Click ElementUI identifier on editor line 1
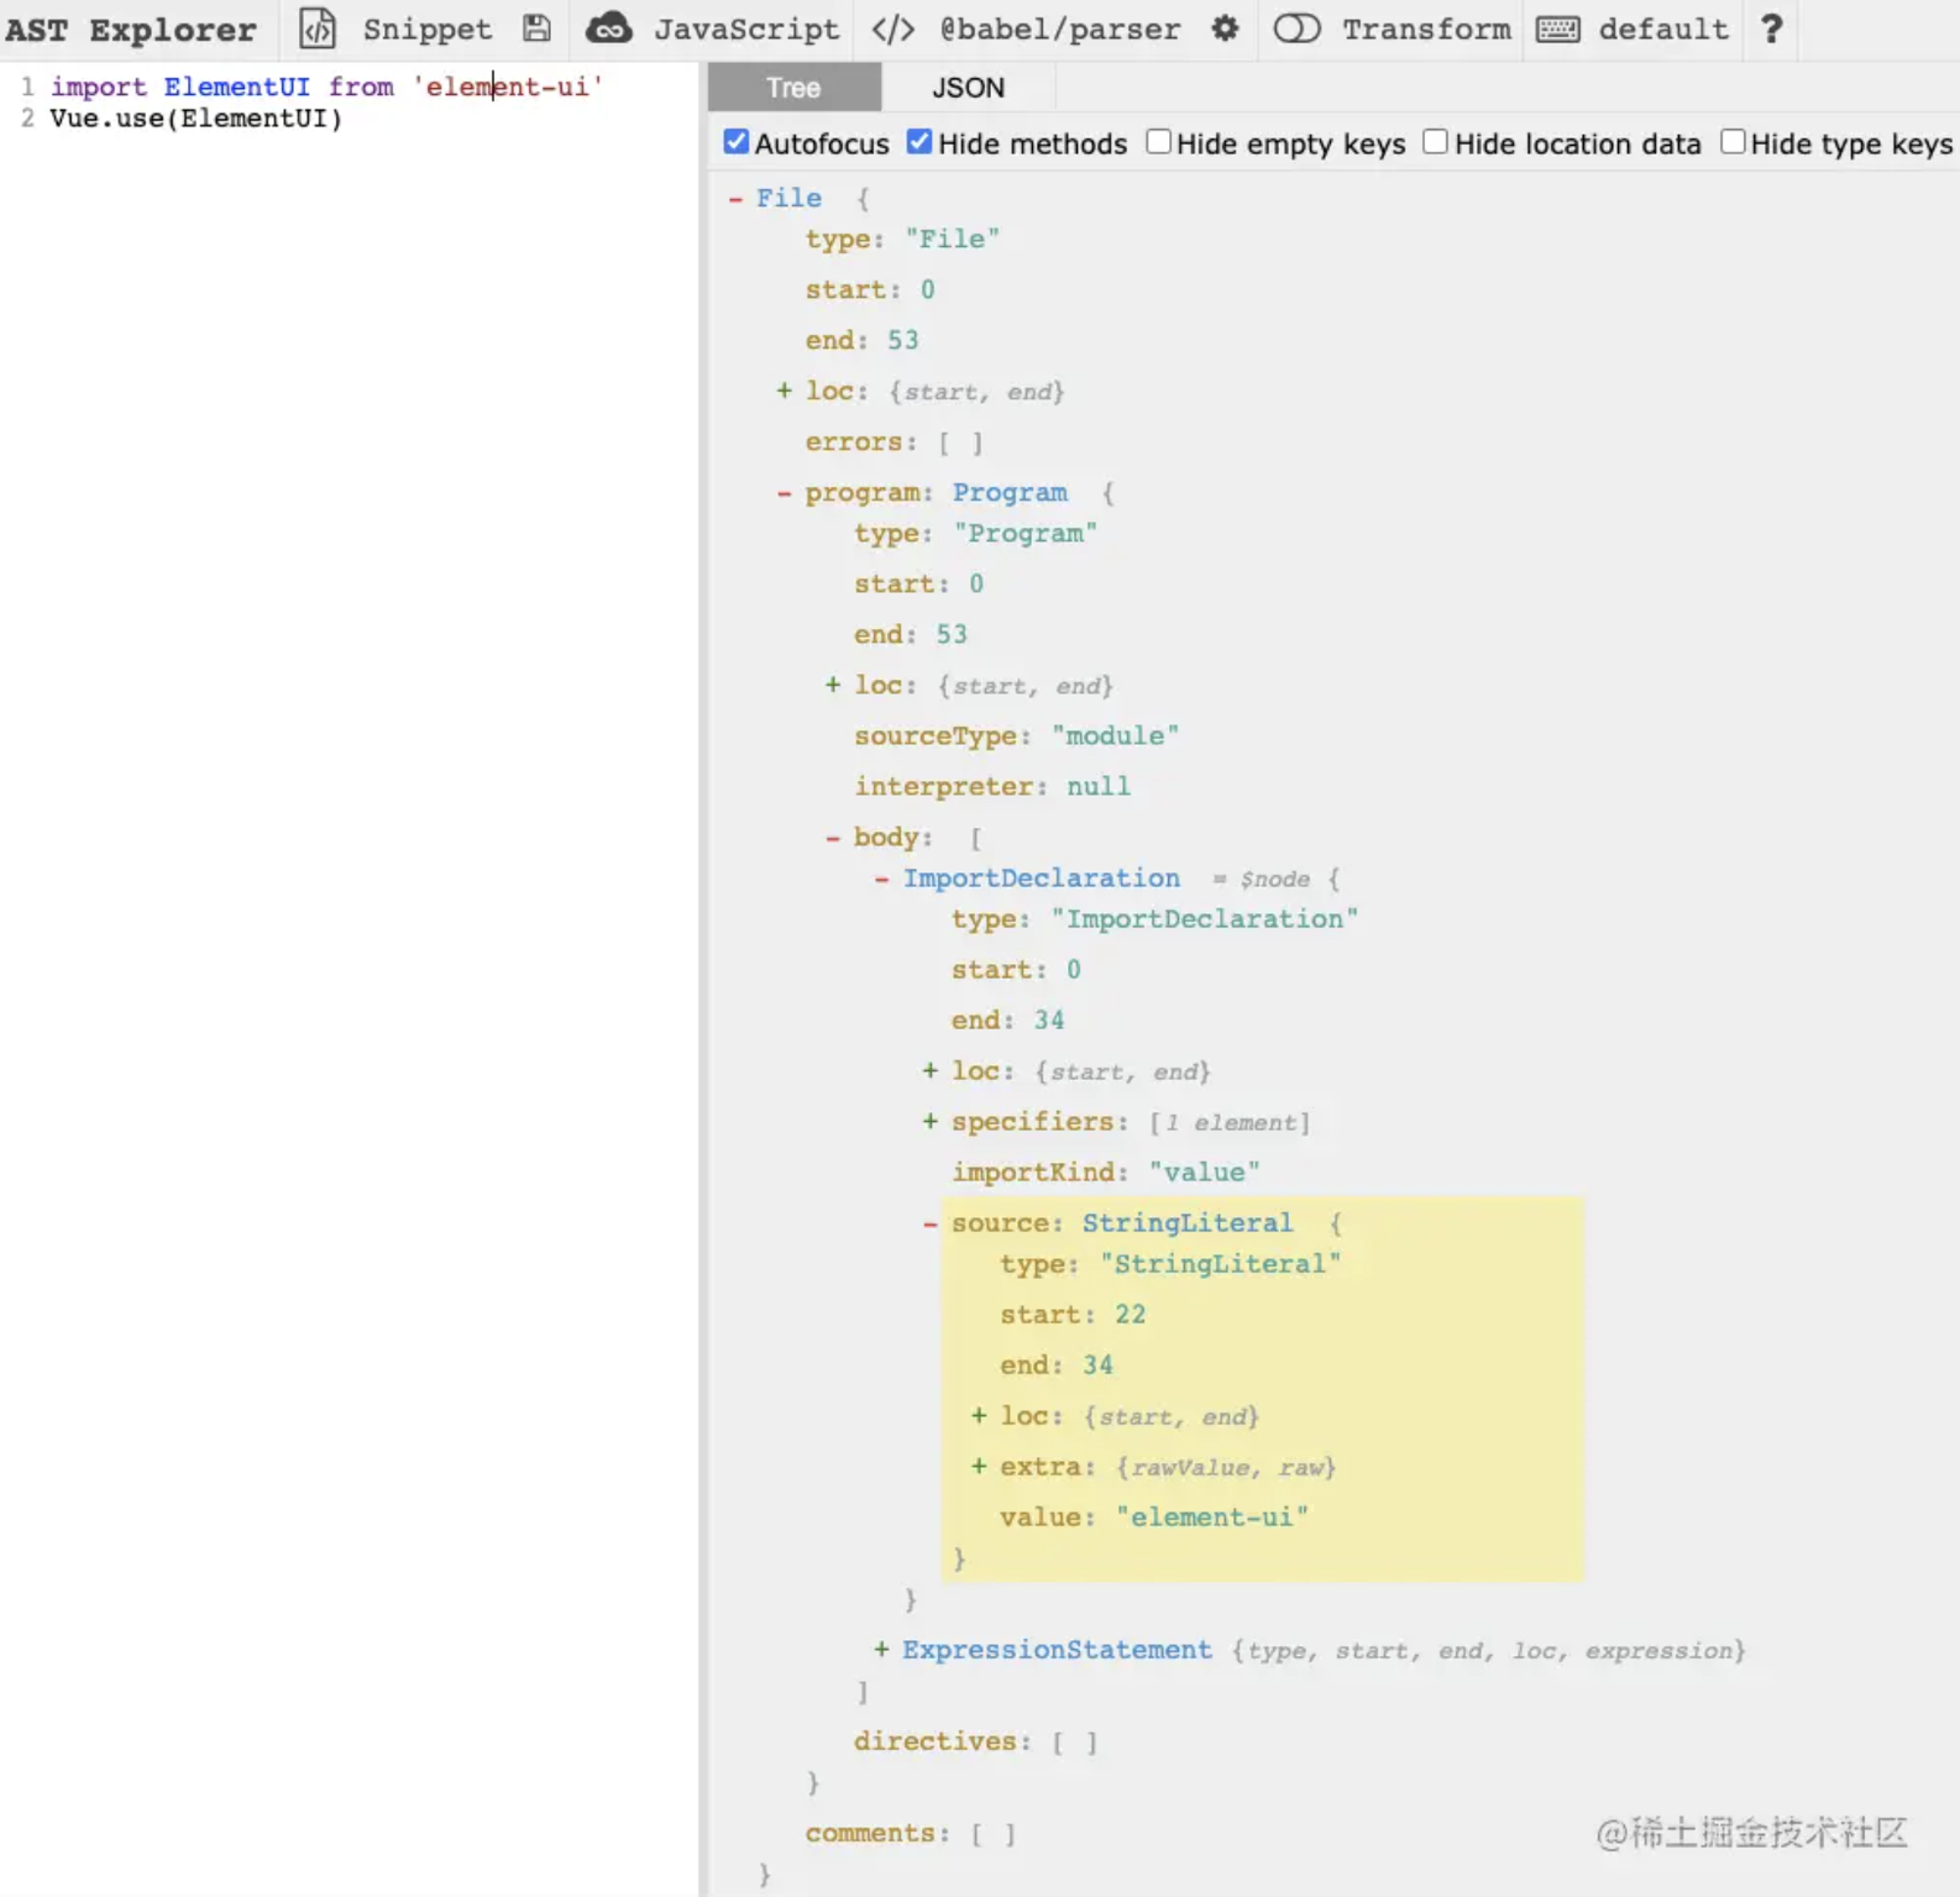 (x=237, y=87)
